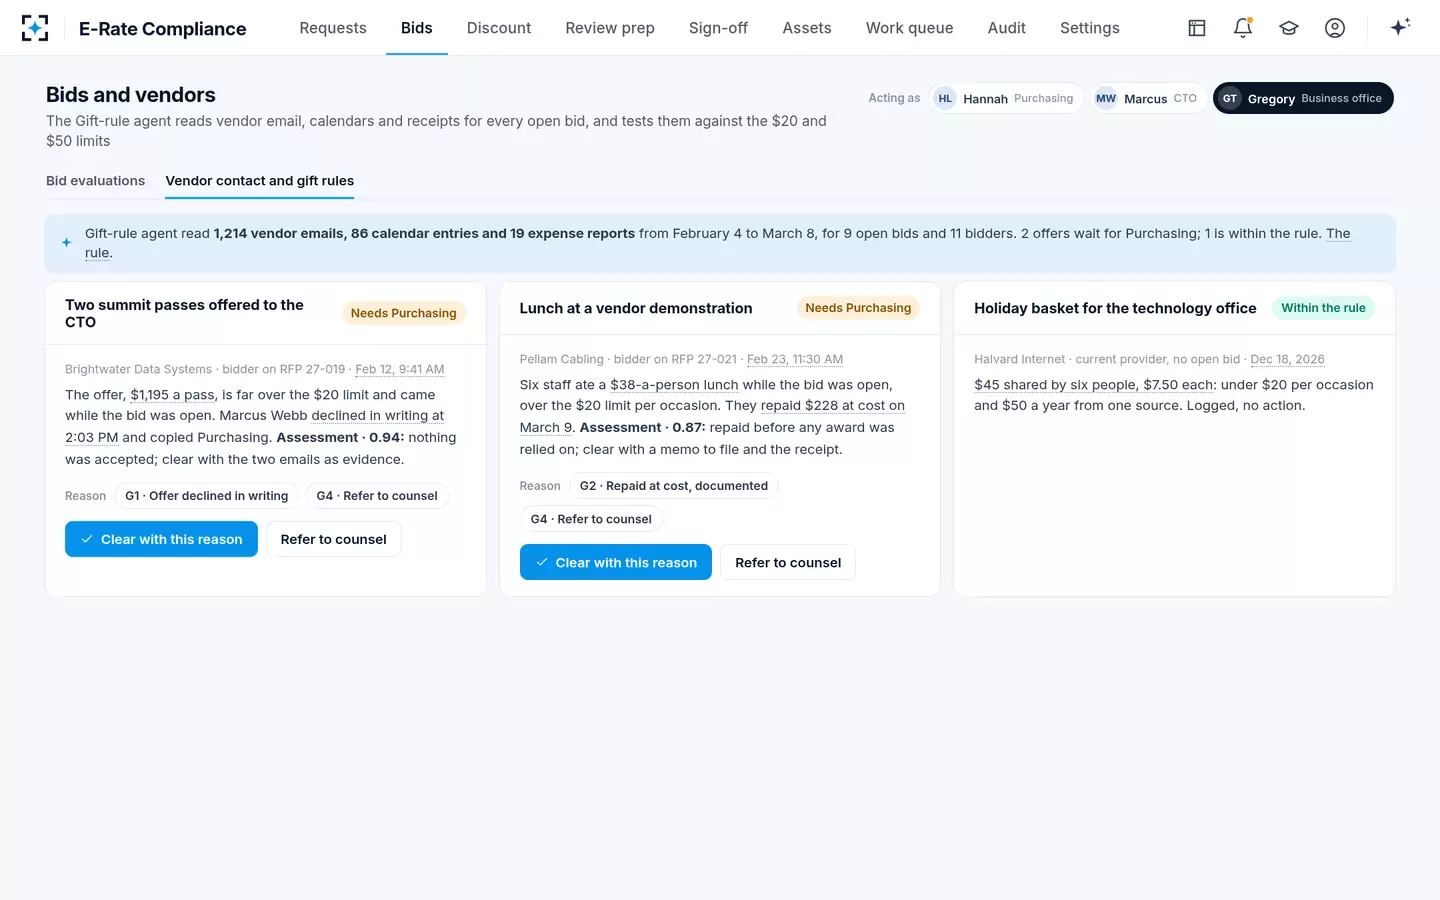
Task: Open 'Dec 18, 2026' date link
Action: [1287, 359]
